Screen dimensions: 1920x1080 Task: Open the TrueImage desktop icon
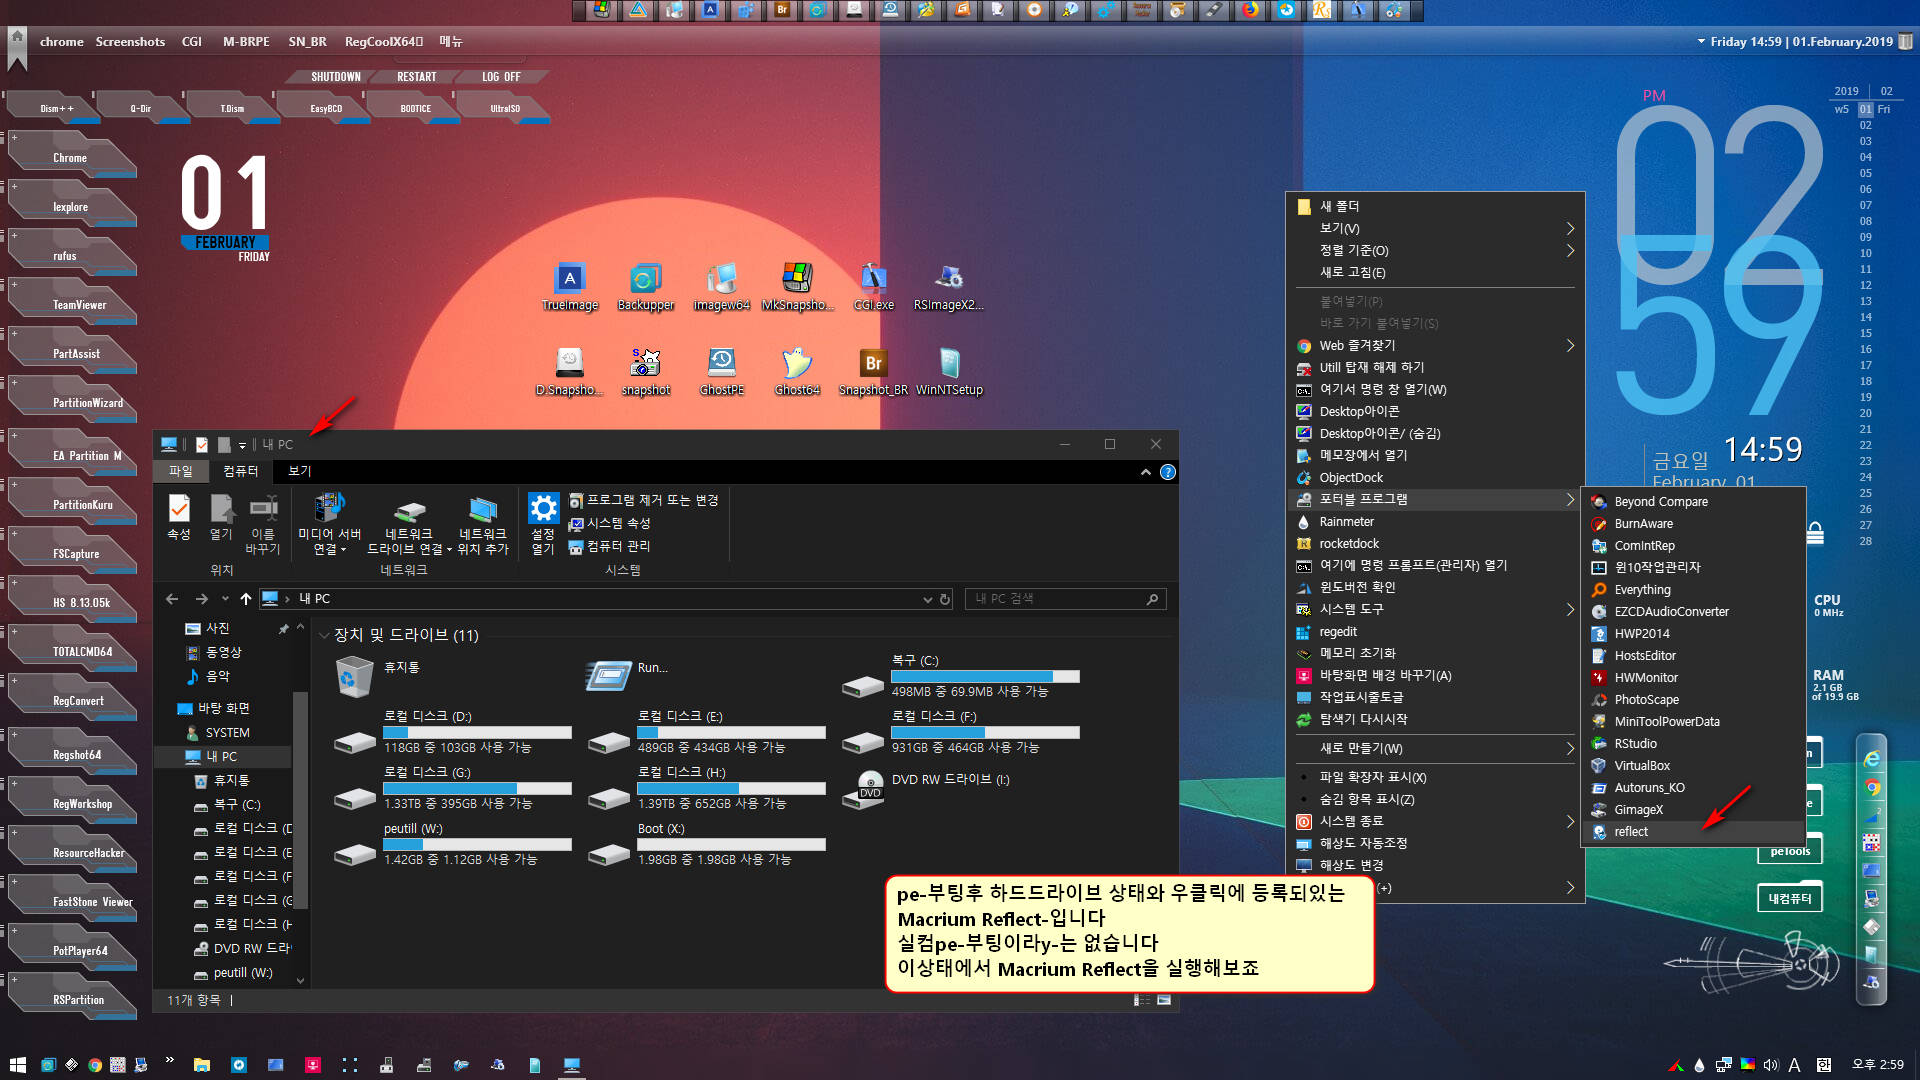pyautogui.click(x=570, y=287)
